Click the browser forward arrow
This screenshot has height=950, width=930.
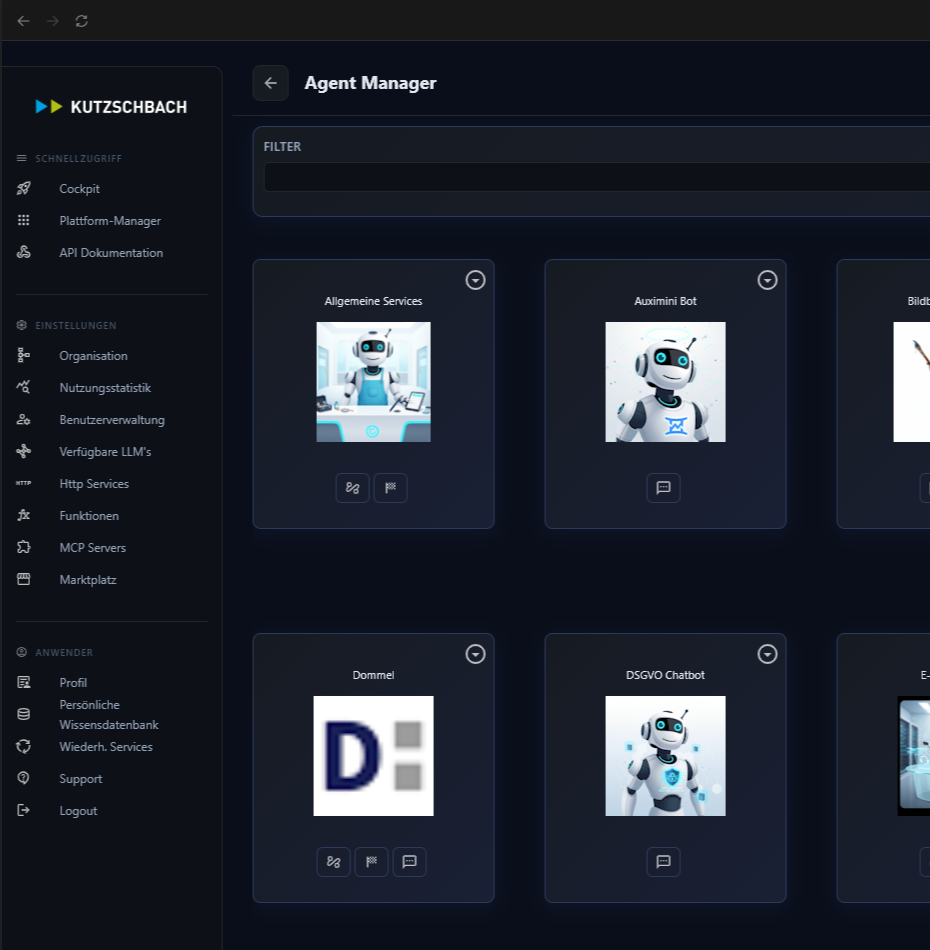53,21
